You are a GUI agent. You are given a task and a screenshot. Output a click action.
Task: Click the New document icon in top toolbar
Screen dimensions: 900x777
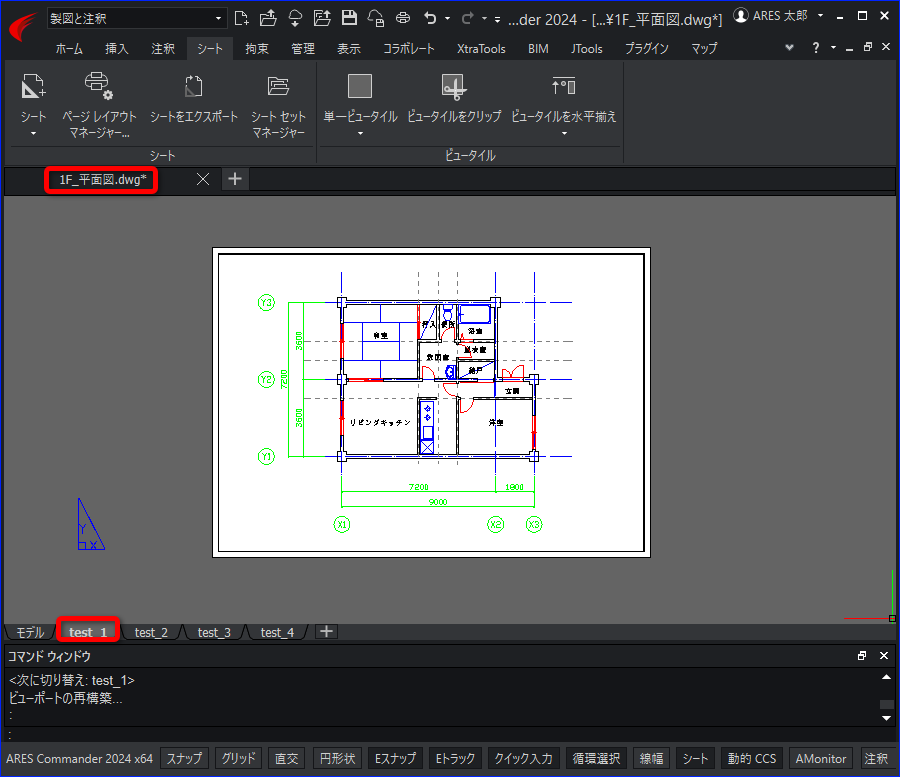tap(241, 18)
